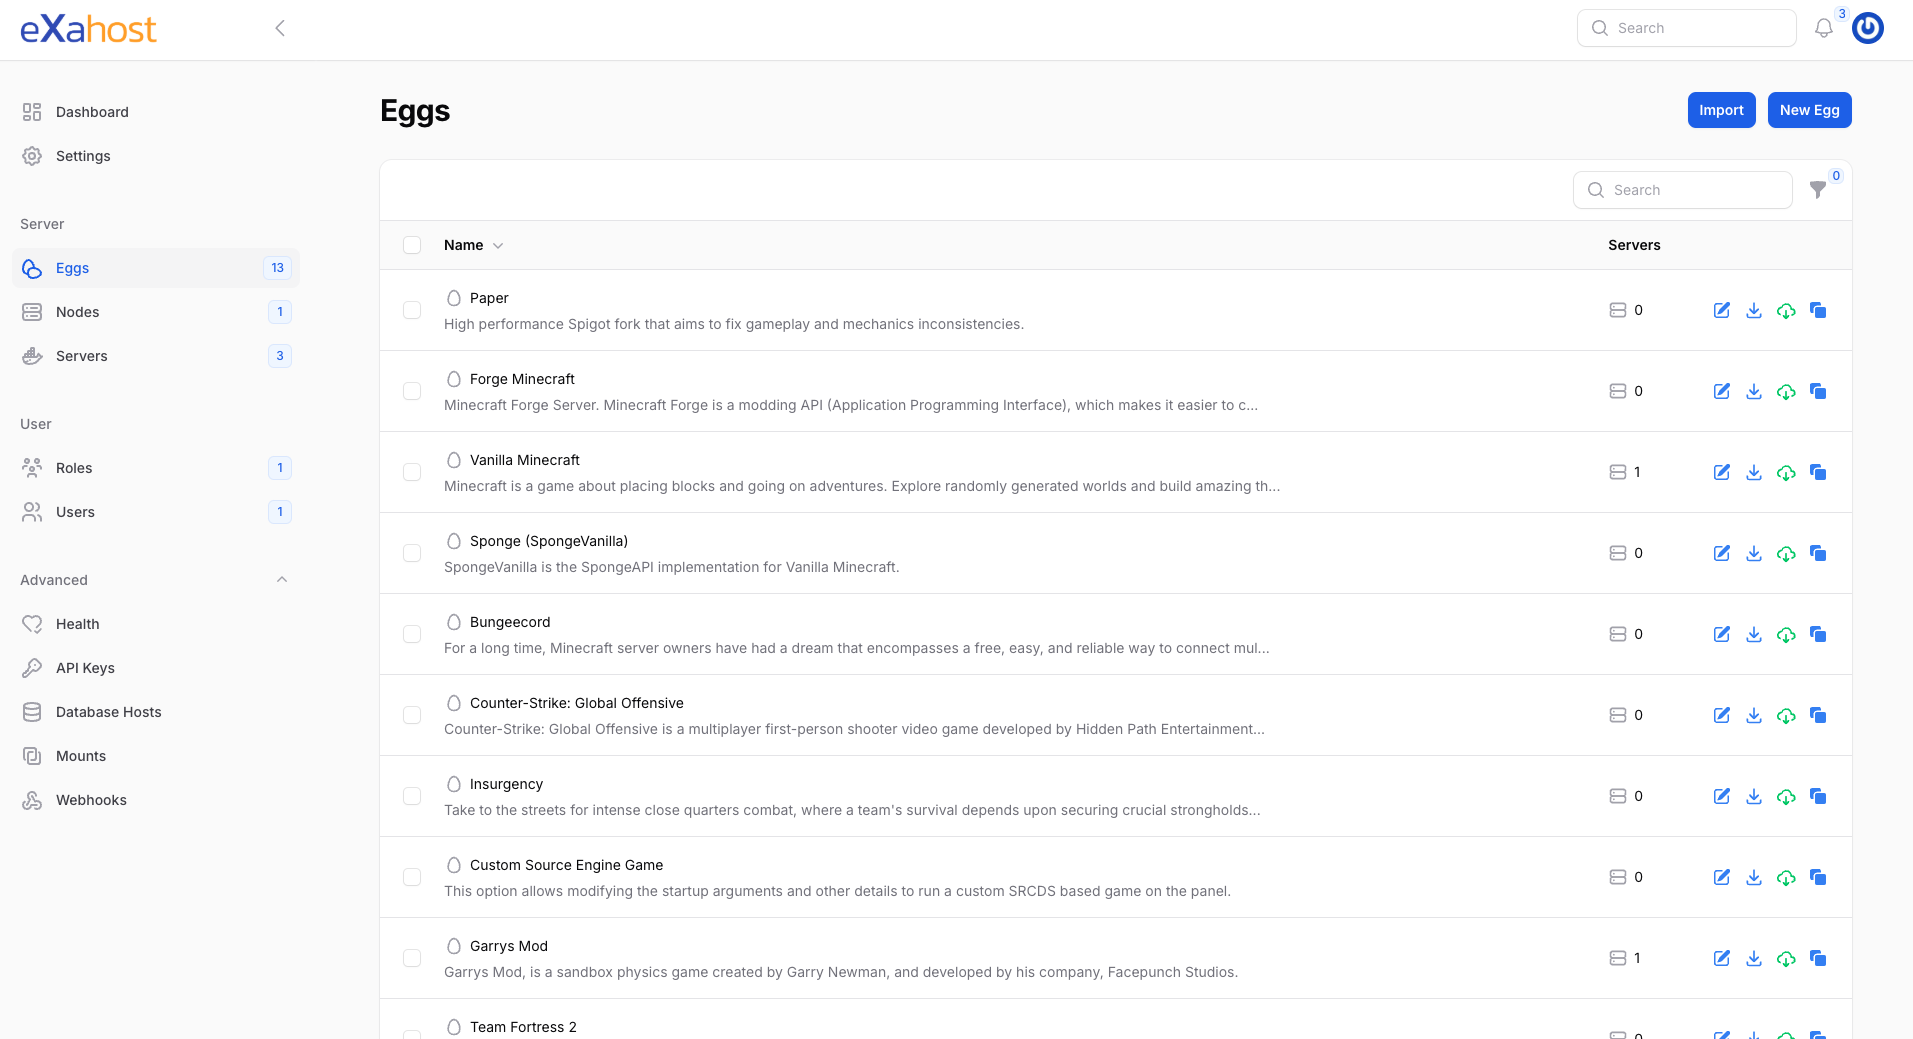Tick the Insurgency row checkbox
The image size is (1913, 1039).
[x=412, y=796]
